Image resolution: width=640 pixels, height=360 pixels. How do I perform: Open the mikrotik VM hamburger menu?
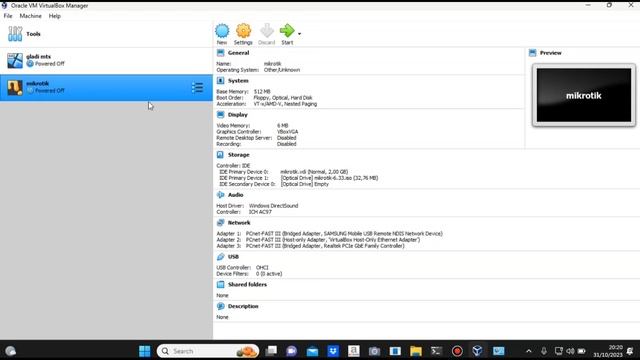(x=198, y=87)
